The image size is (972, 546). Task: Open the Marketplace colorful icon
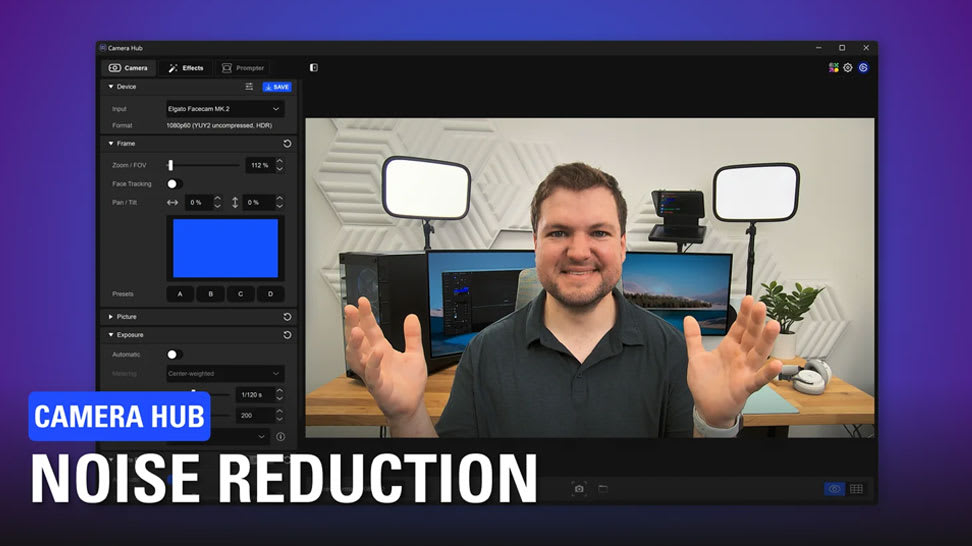pyautogui.click(x=834, y=68)
